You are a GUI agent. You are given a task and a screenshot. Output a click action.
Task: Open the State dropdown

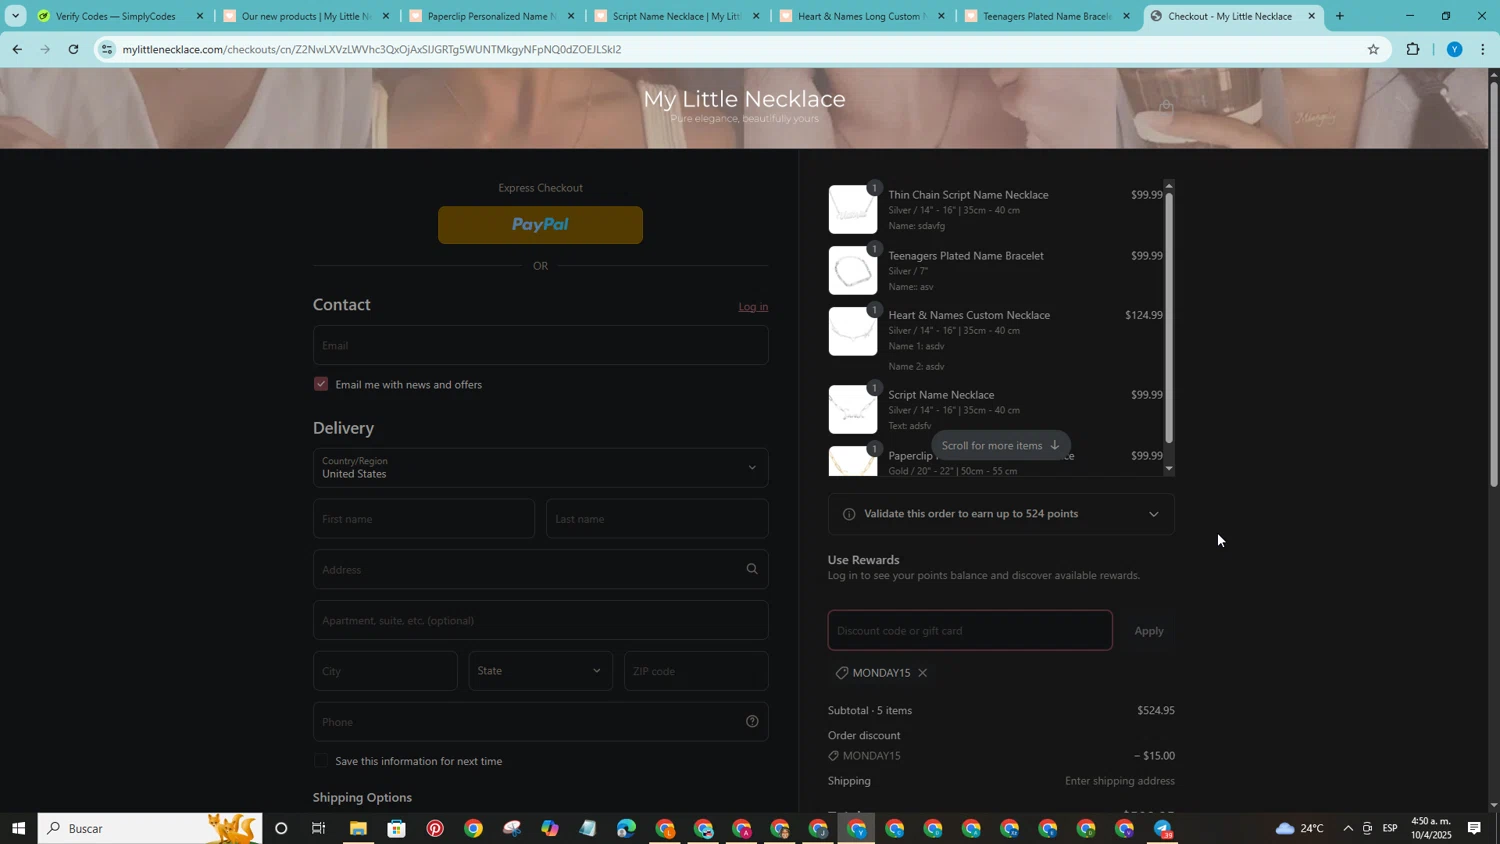click(x=540, y=671)
